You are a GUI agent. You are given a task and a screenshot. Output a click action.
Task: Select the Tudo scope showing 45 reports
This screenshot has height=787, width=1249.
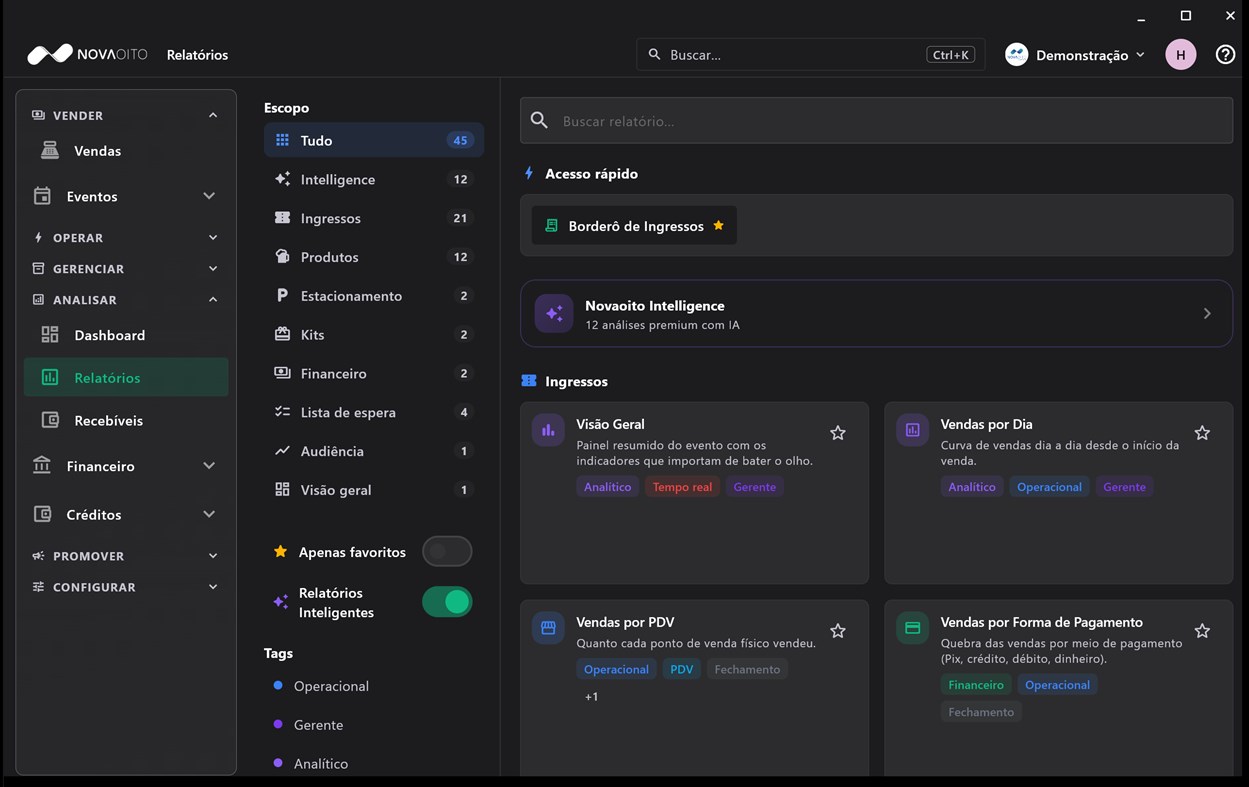point(374,140)
